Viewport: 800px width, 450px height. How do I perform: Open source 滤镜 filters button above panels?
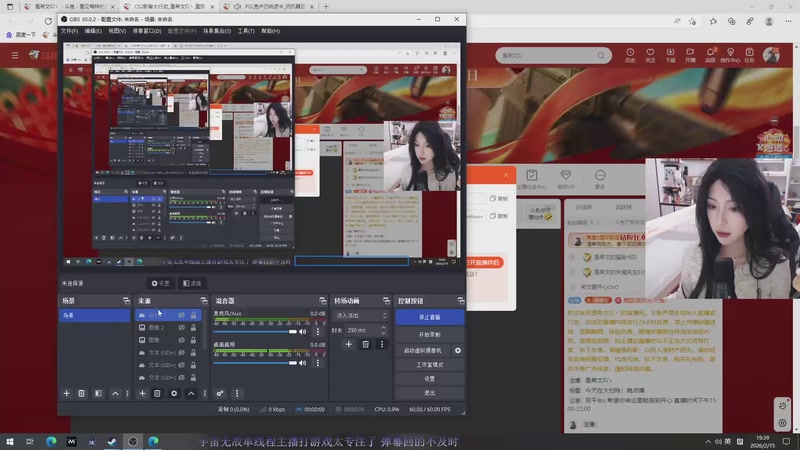(x=192, y=283)
